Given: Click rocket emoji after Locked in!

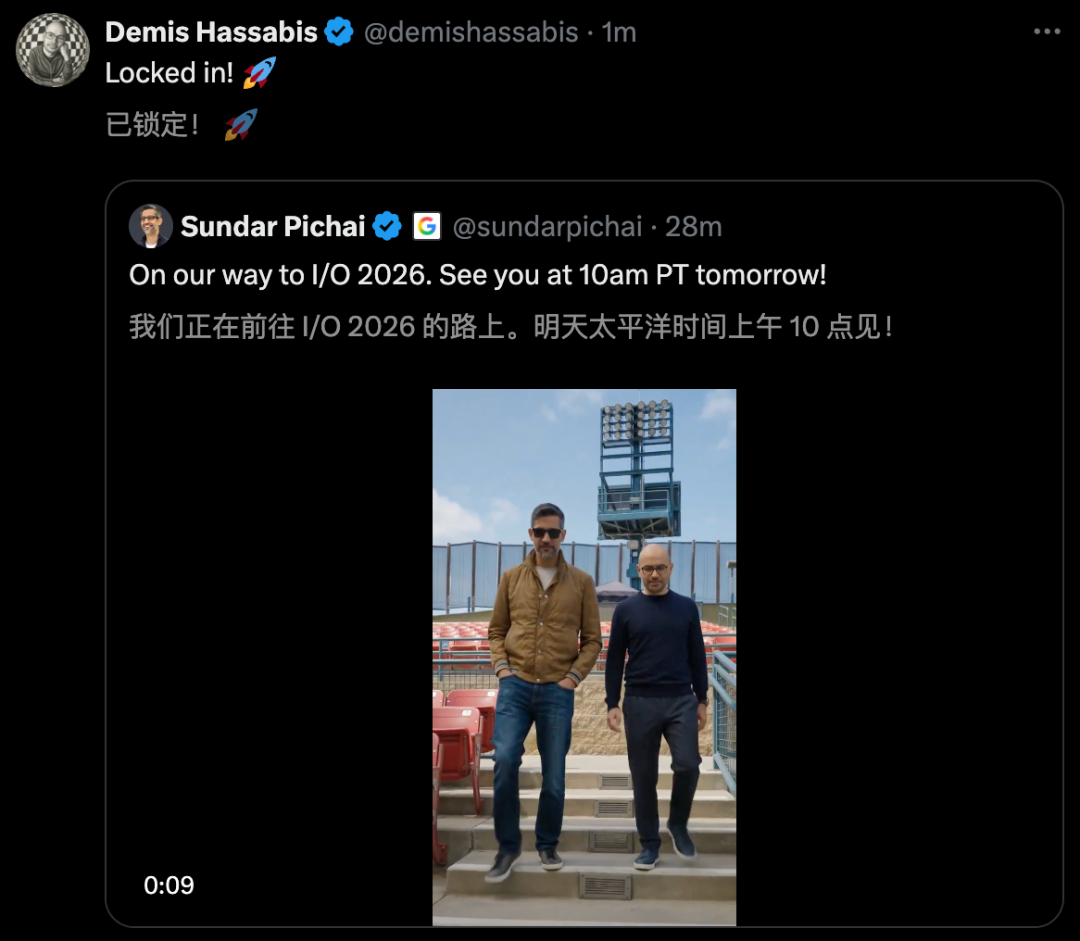Looking at the screenshot, I should (260, 72).
